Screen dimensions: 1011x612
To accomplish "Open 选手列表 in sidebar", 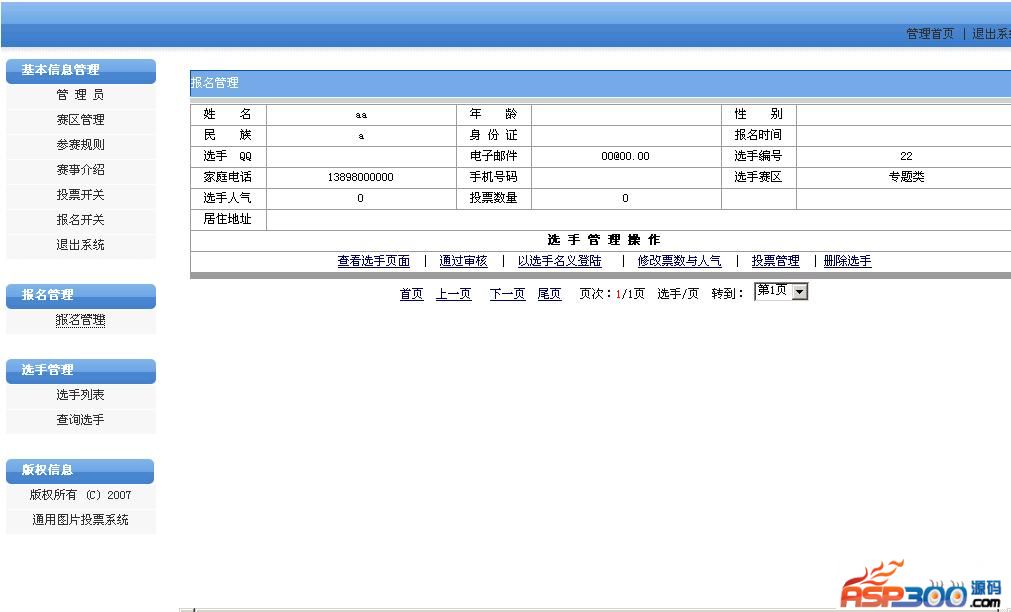I will point(80,395).
